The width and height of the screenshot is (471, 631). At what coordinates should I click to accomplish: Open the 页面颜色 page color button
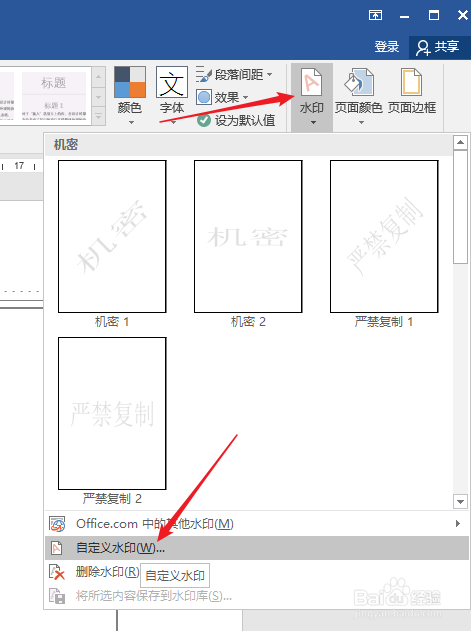point(358,97)
